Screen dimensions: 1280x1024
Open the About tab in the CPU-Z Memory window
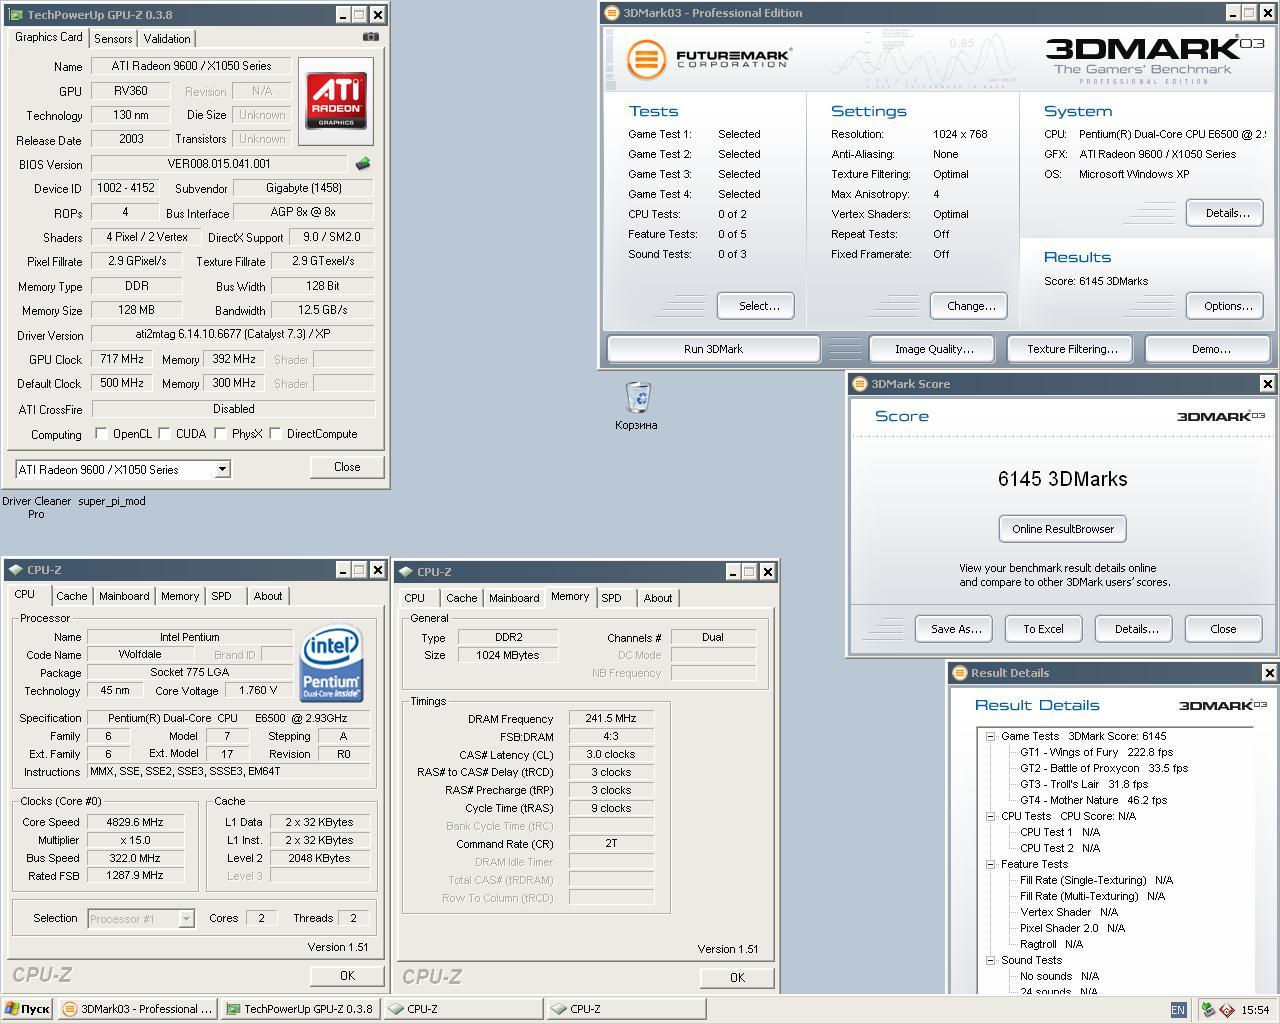(658, 598)
